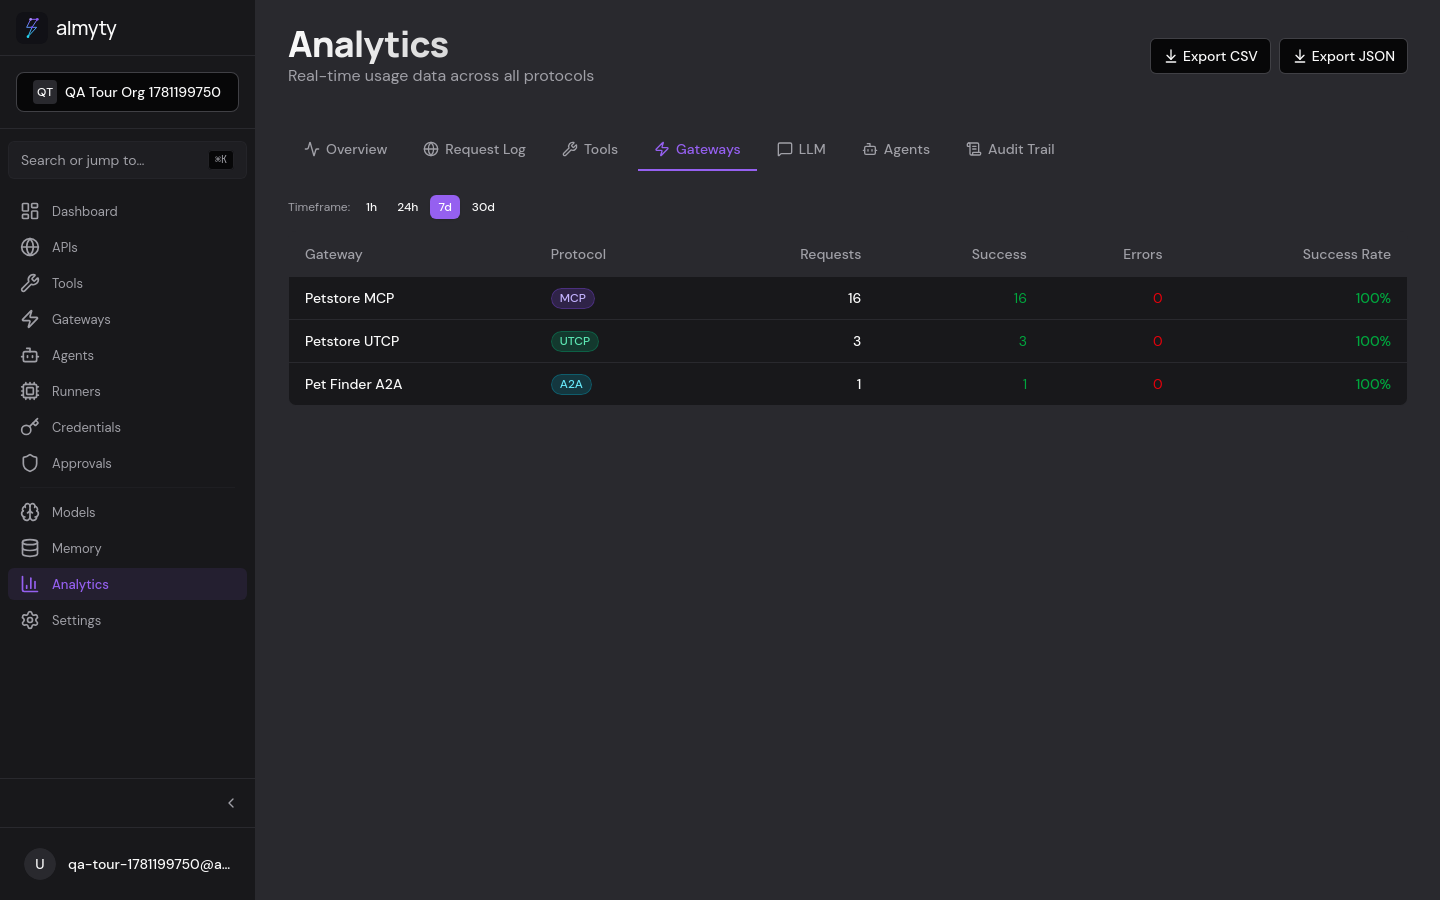Viewport: 1440px width, 900px height.
Task: Click the almyty lightning logo
Action: click(x=32, y=28)
